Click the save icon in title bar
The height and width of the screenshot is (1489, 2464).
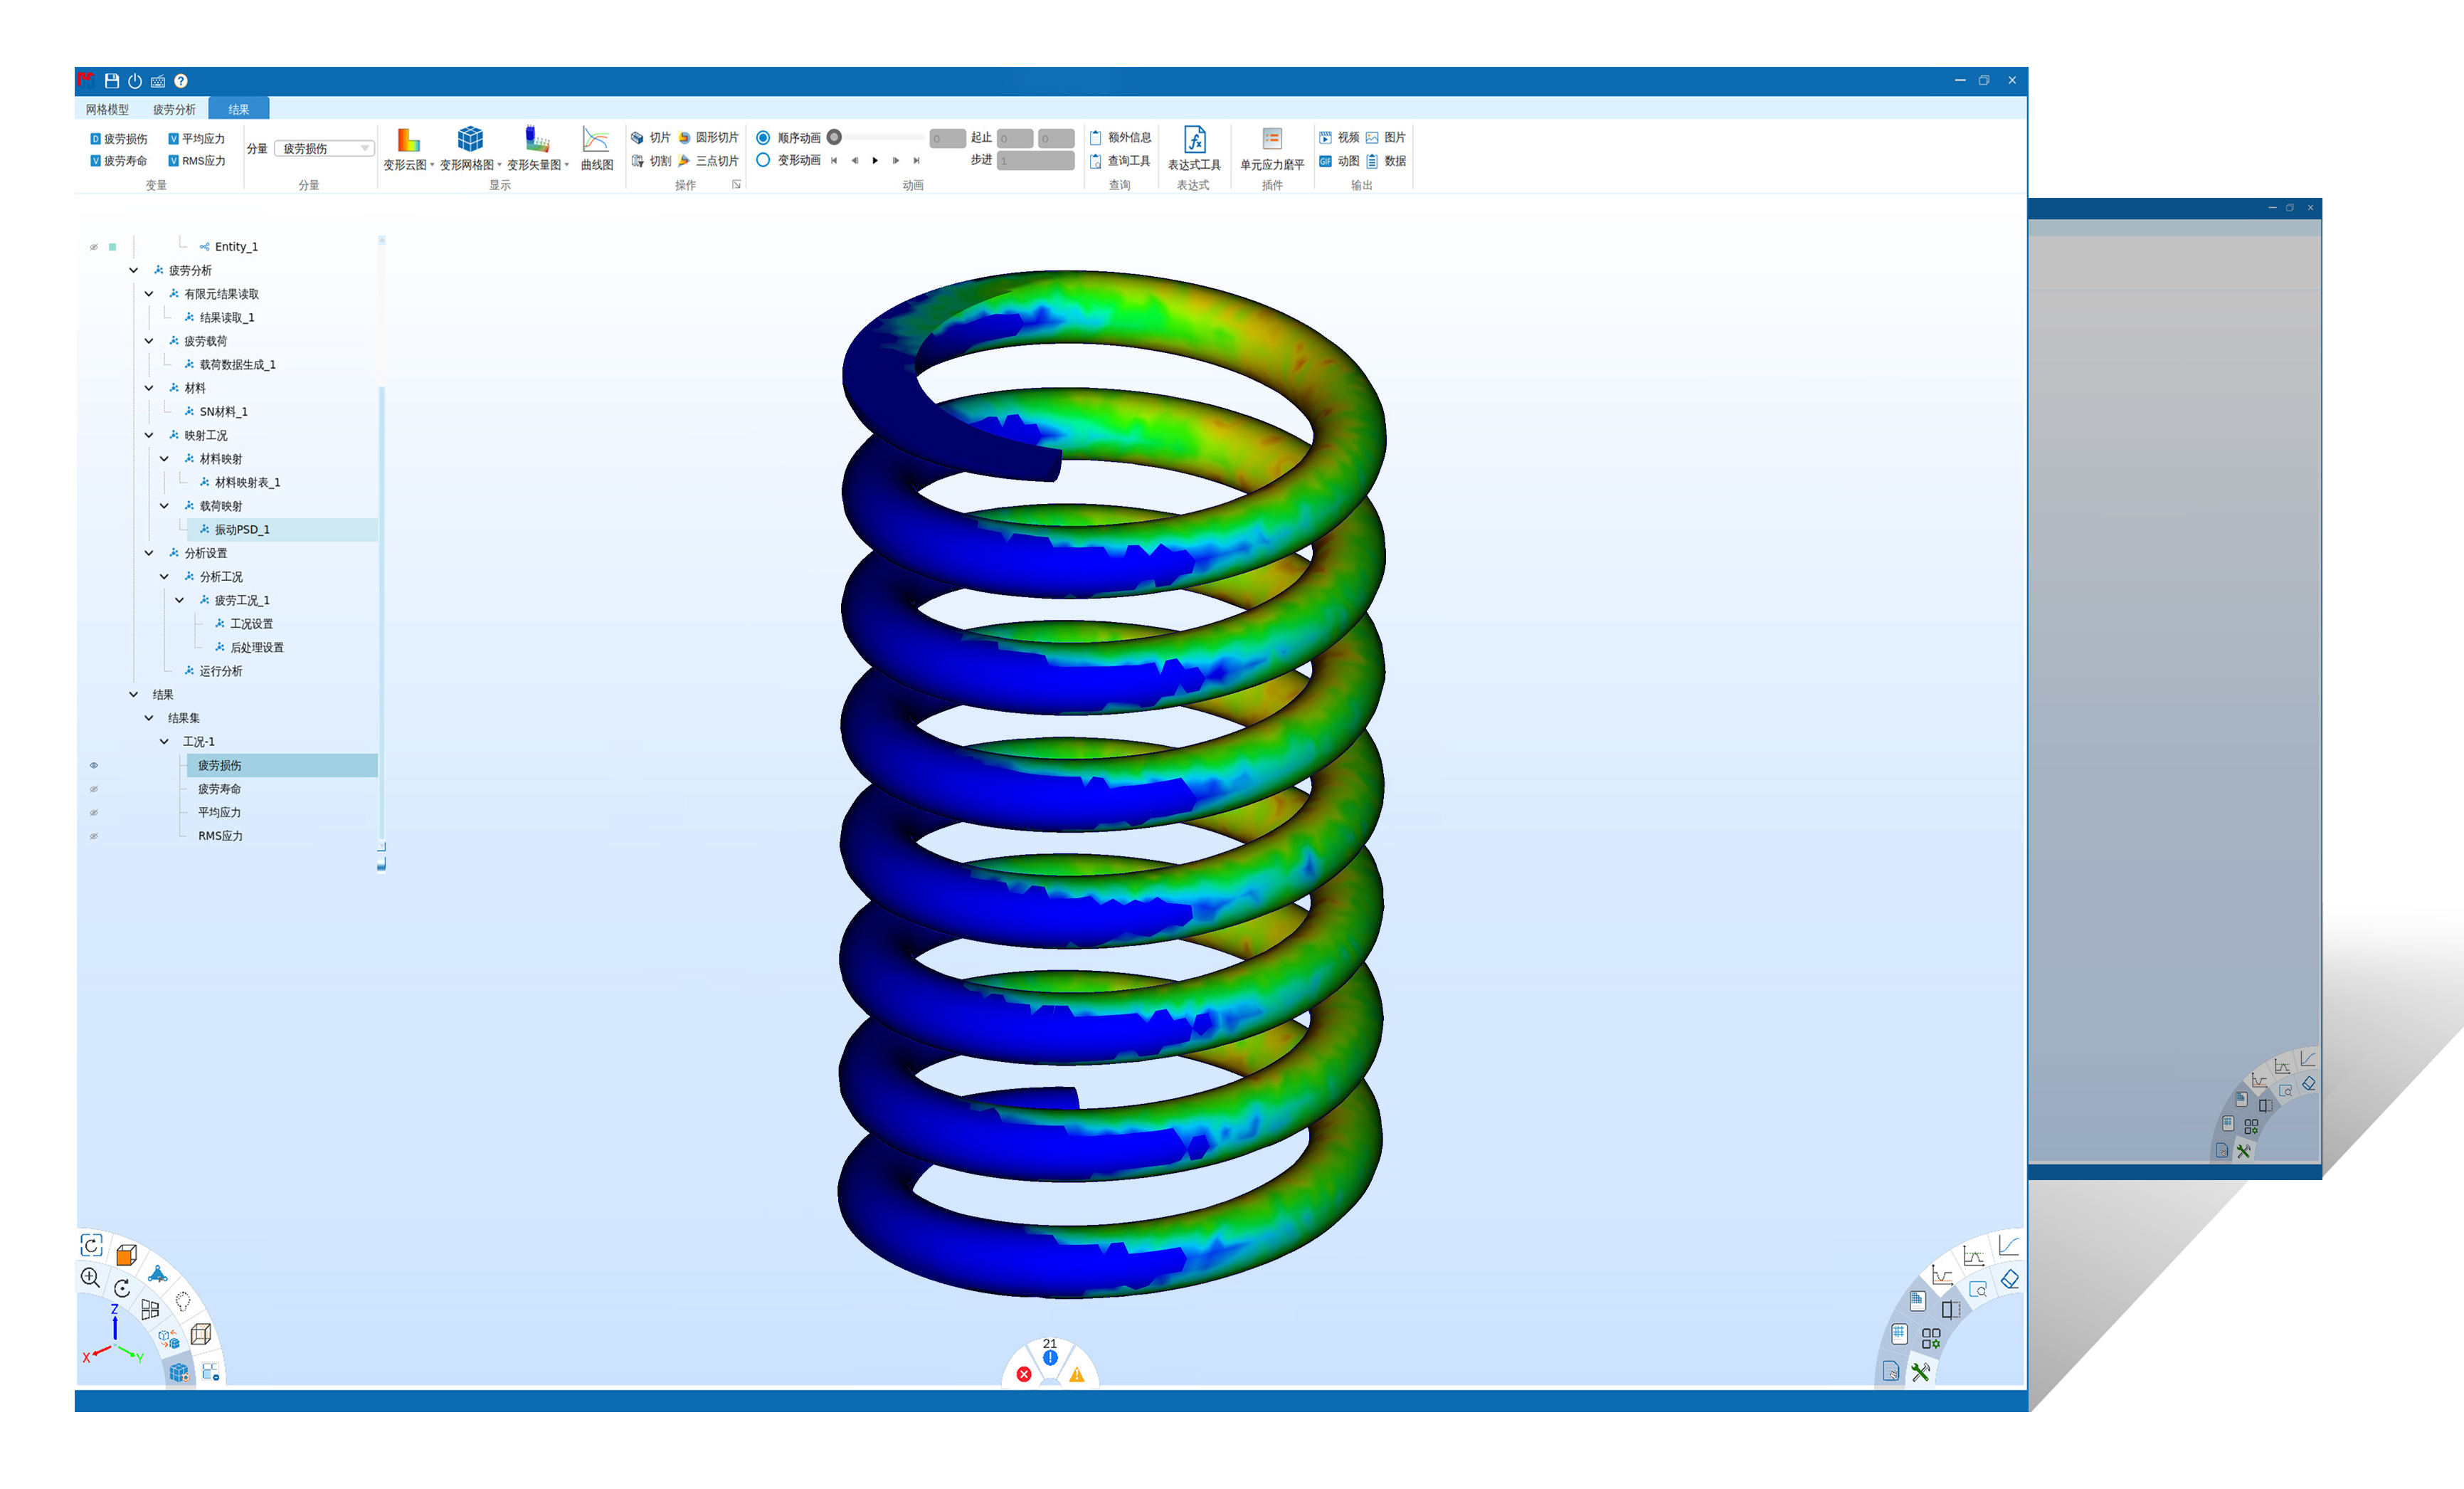[112, 81]
